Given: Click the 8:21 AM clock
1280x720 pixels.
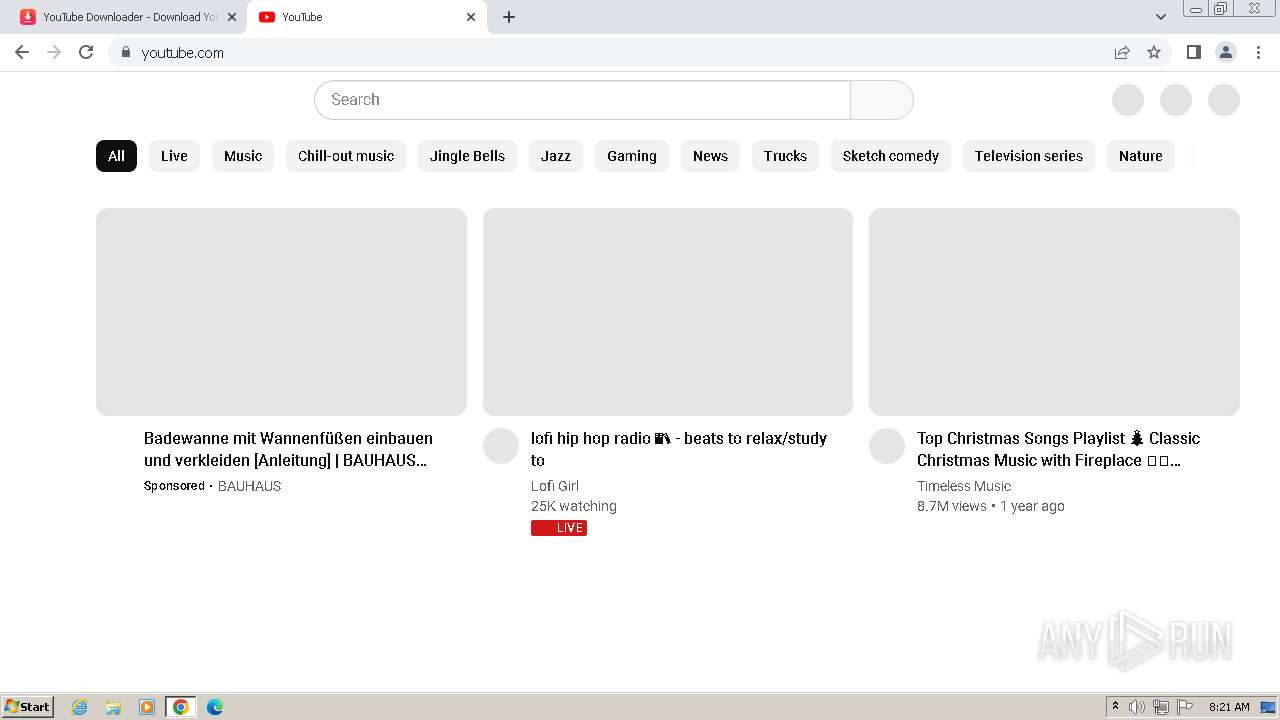Looking at the screenshot, I should (1229, 707).
